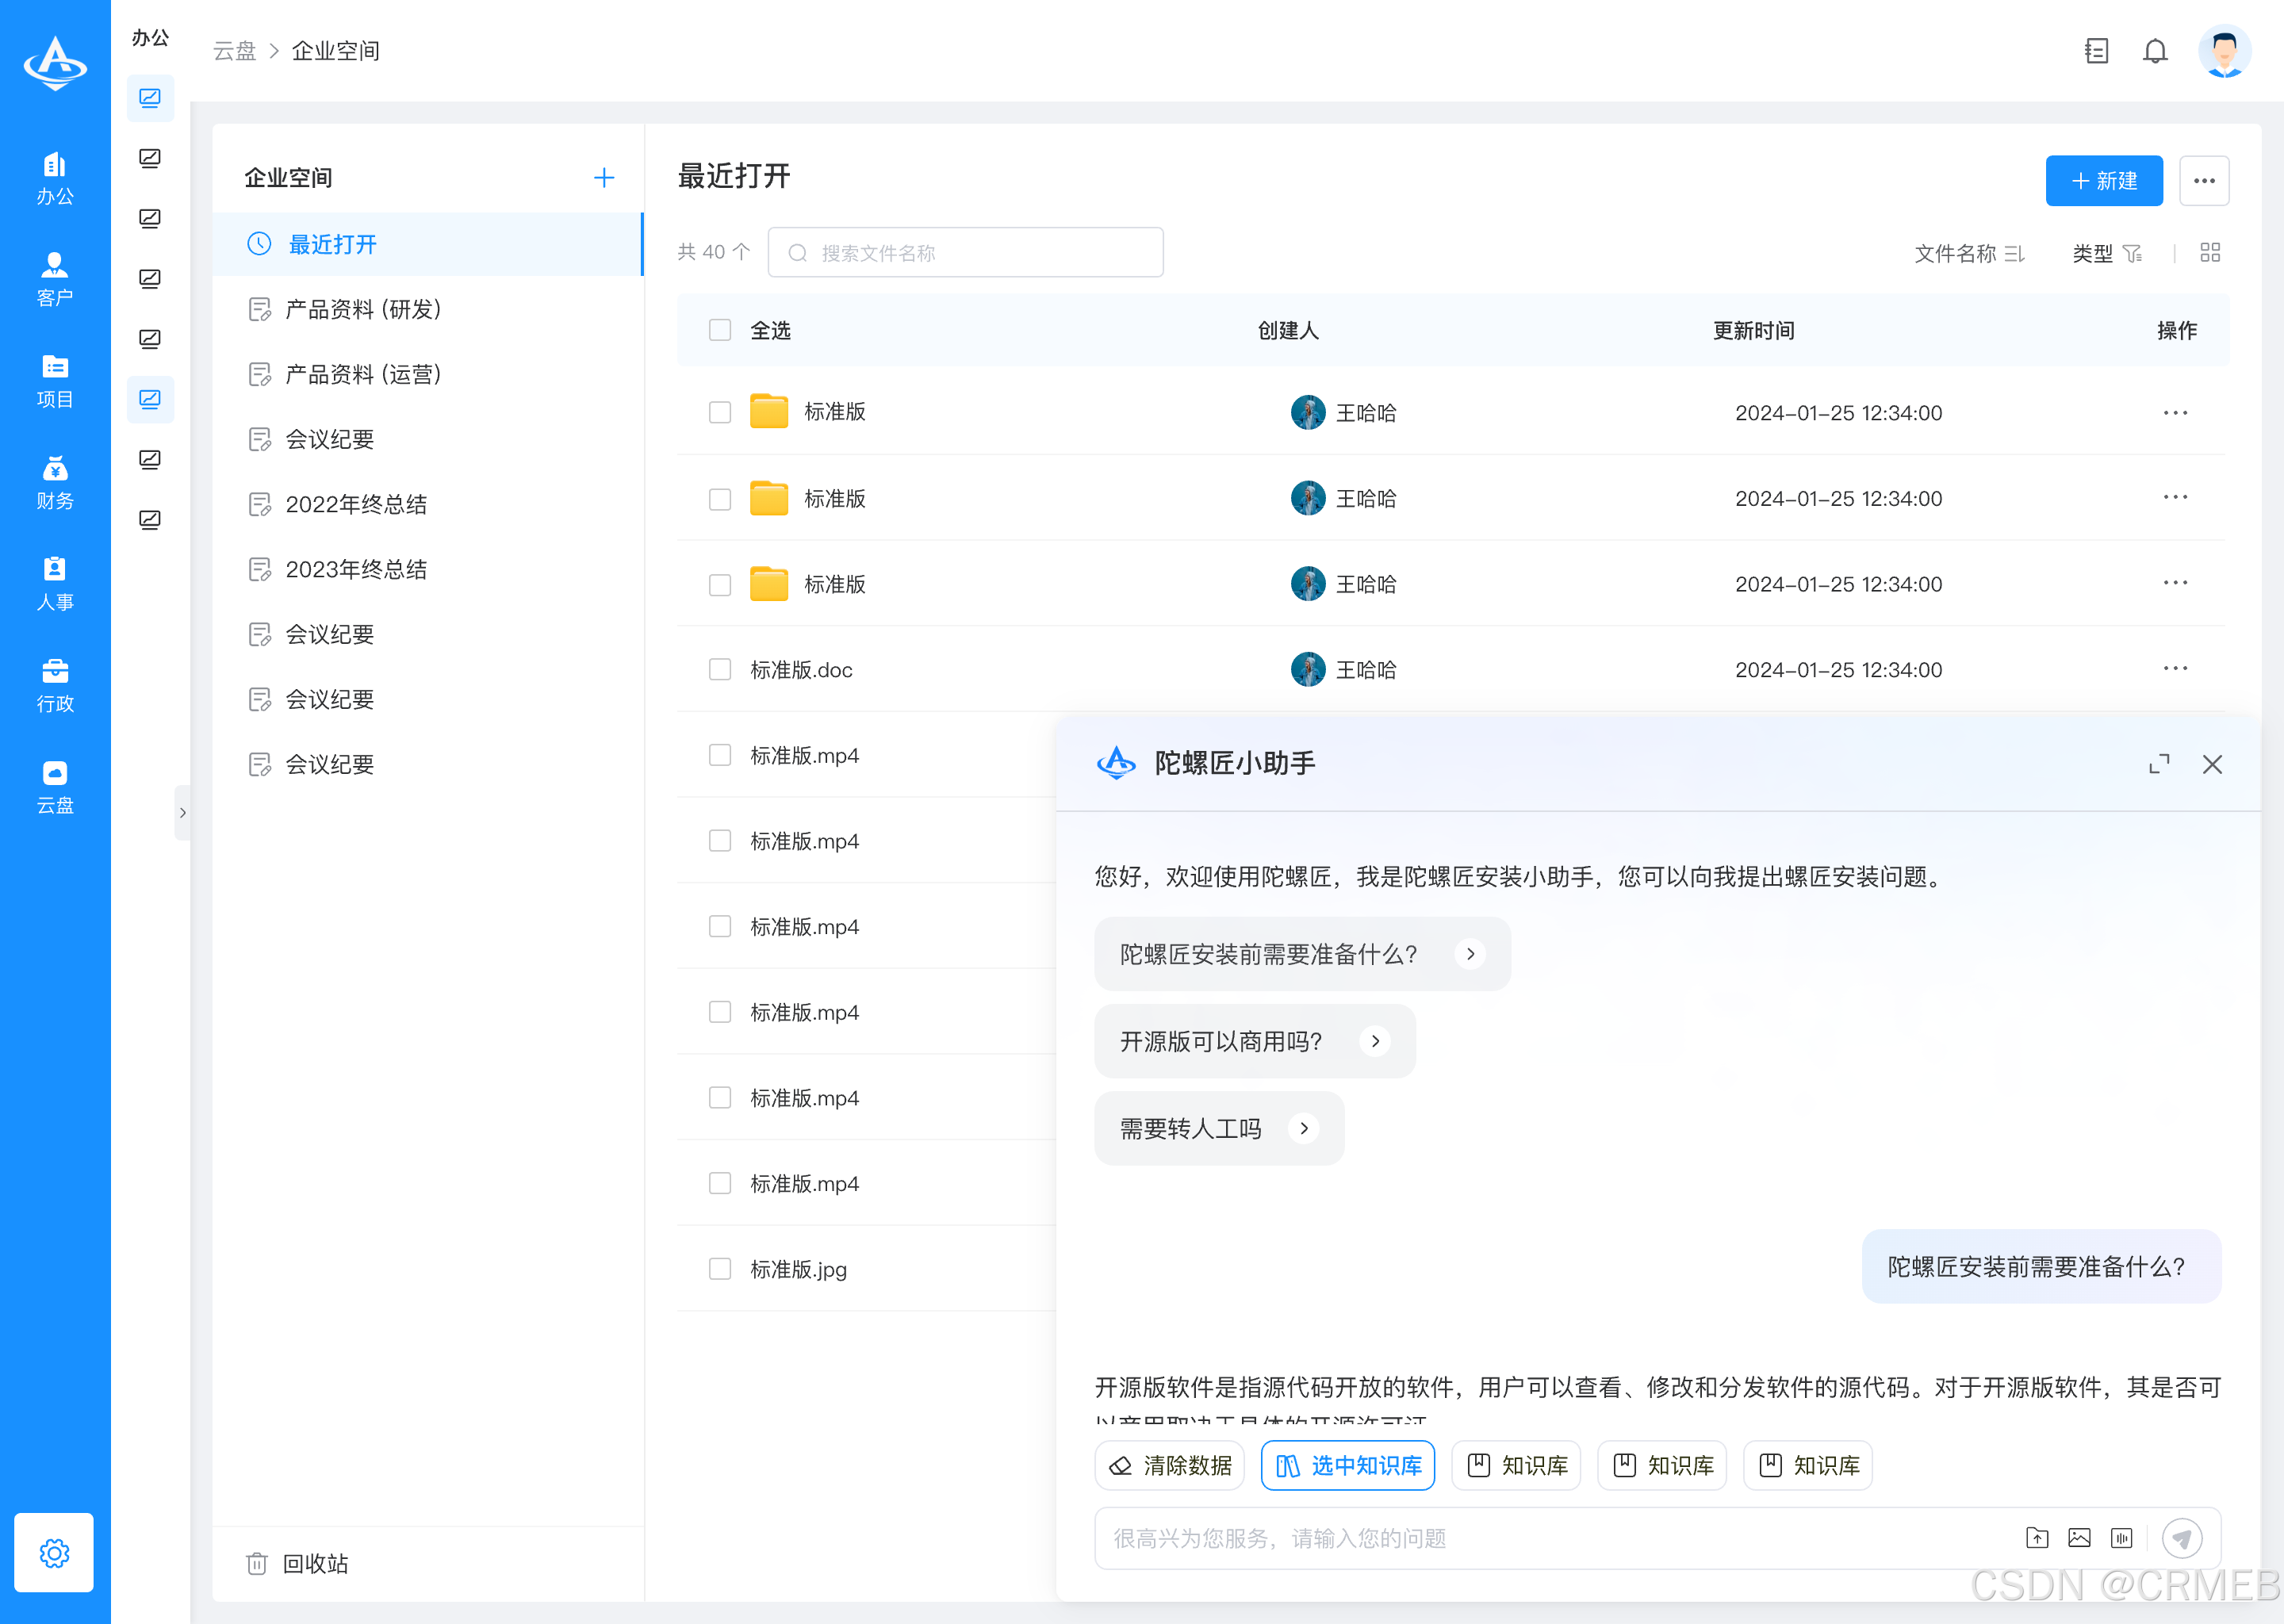Screen dimensions: 2284x1624
Task: Select 最近打开 in the 企业空间 tree
Action: pyautogui.click(x=333, y=244)
